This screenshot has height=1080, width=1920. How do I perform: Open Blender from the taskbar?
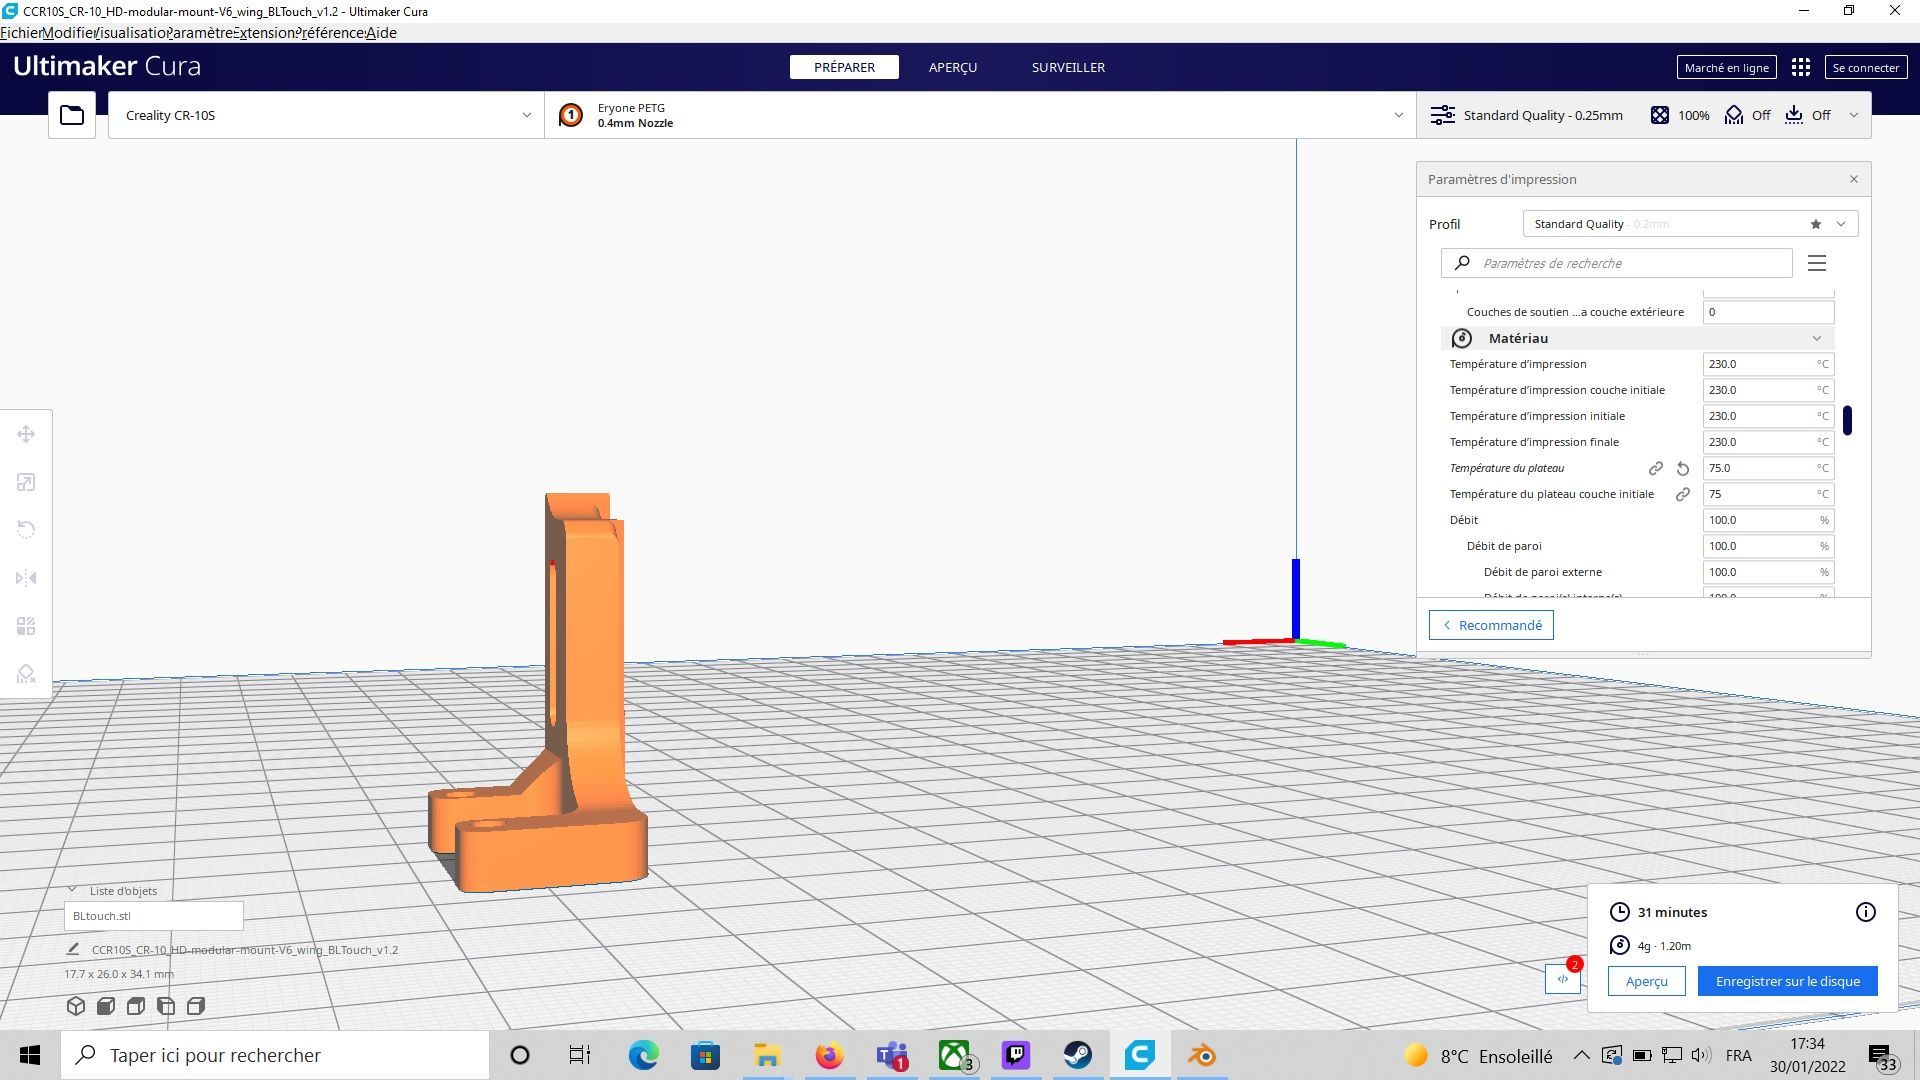point(1202,1055)
